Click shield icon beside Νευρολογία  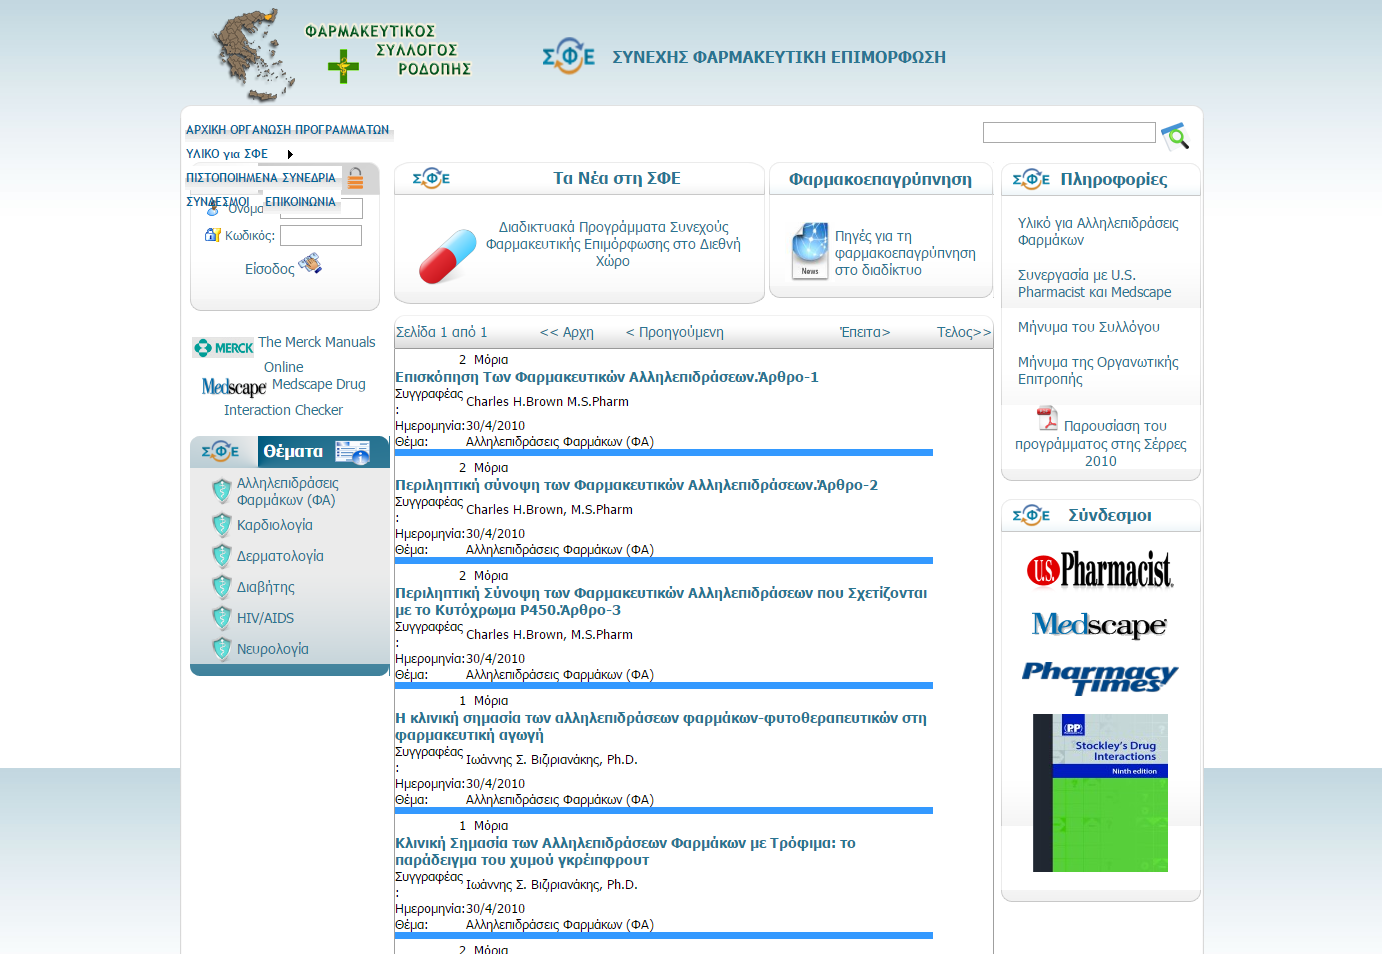tap(222, 649)
